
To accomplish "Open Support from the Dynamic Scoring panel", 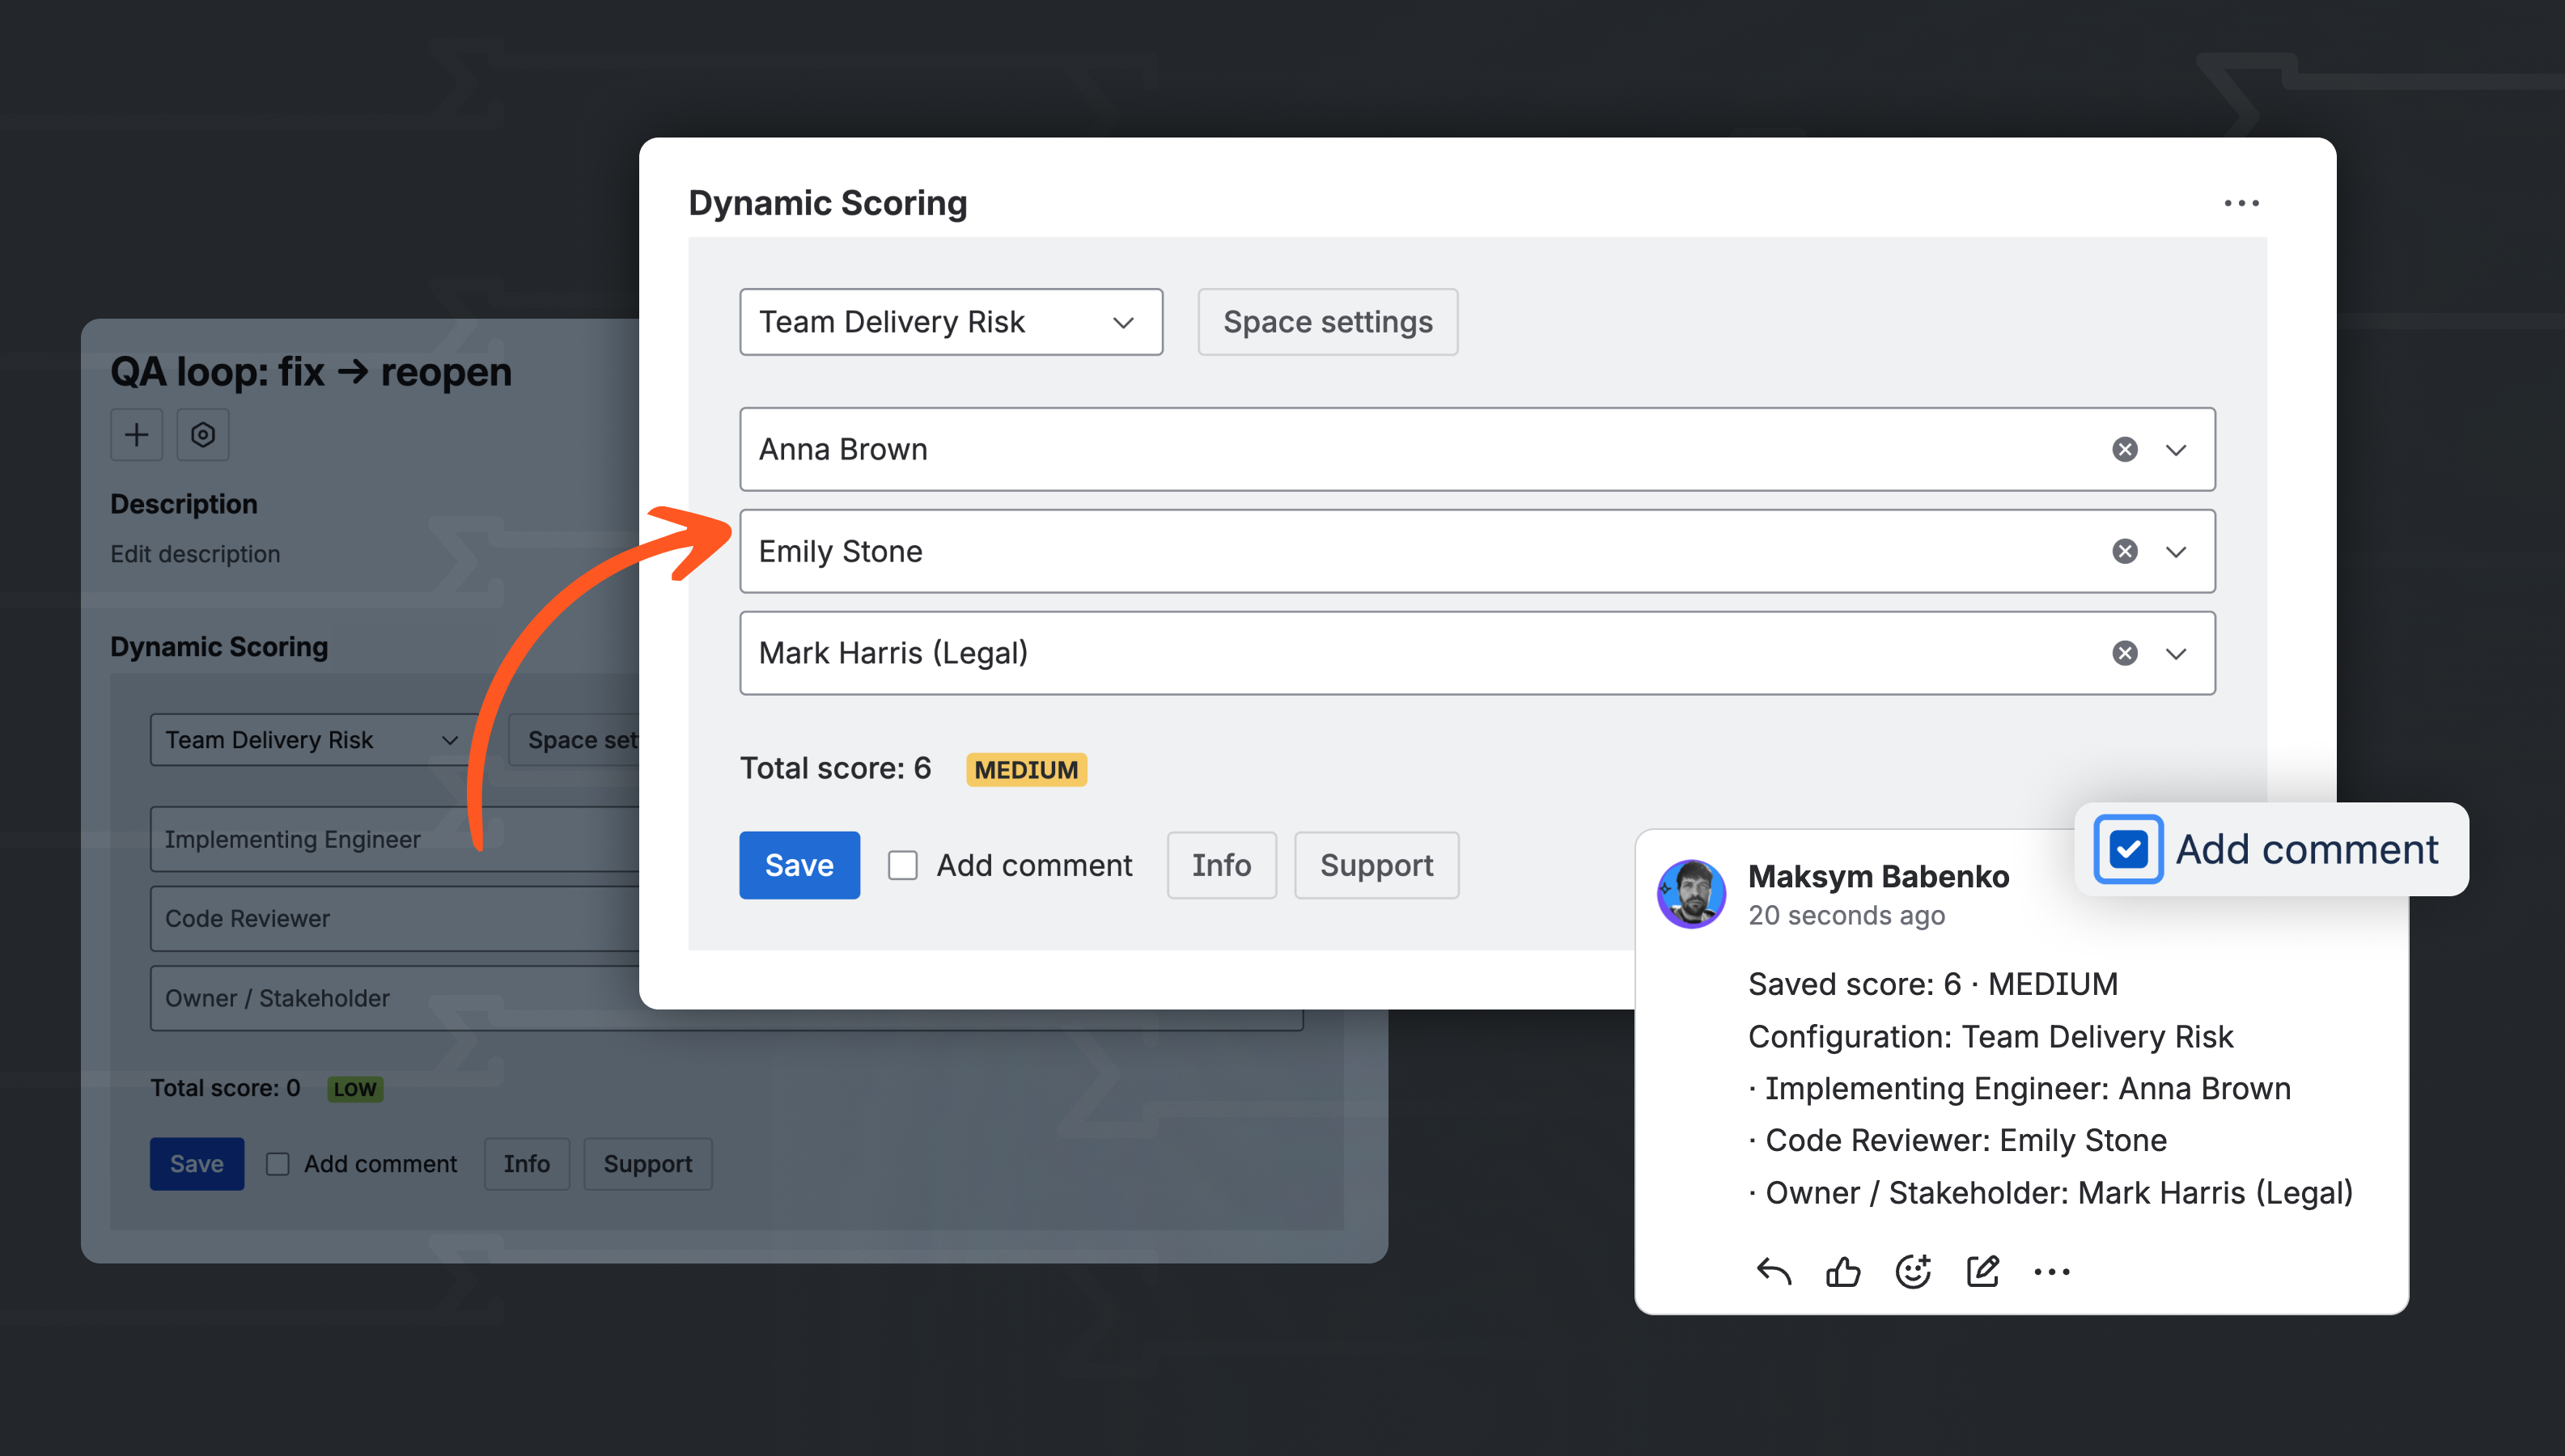I will 1377,864.
